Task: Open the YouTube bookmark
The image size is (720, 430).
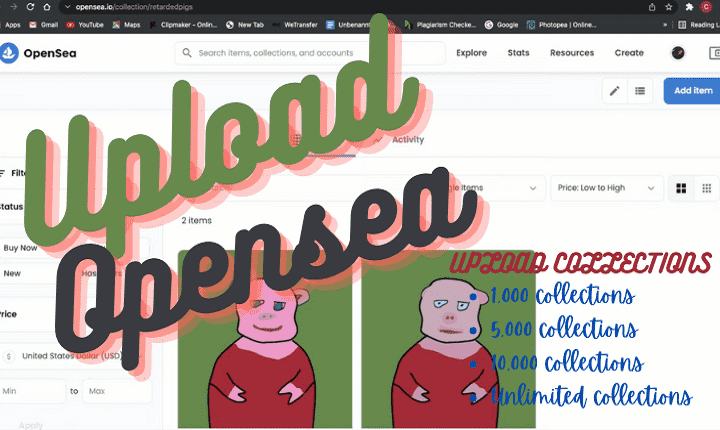Action: point(85,25)
